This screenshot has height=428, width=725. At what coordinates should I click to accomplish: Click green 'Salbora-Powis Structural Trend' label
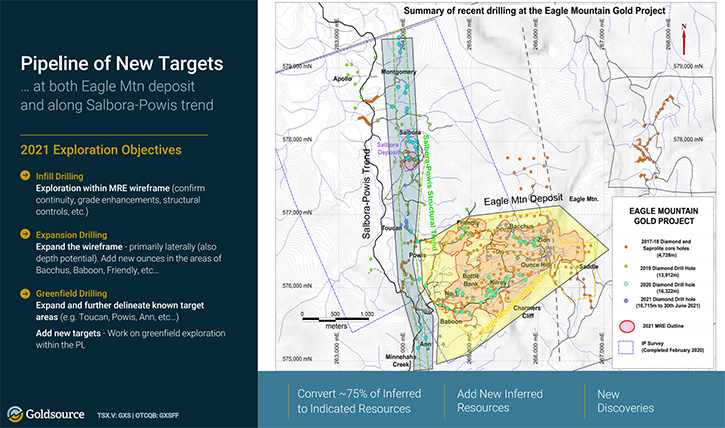point(430,193)
